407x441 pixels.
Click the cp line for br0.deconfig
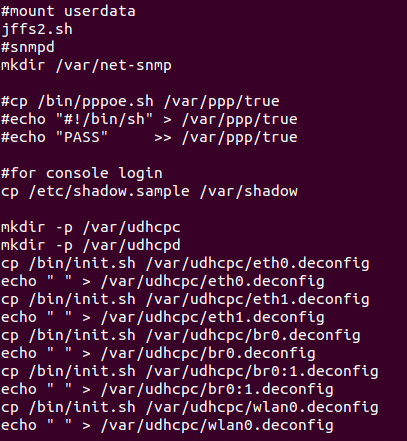click(x=181, y=335)
